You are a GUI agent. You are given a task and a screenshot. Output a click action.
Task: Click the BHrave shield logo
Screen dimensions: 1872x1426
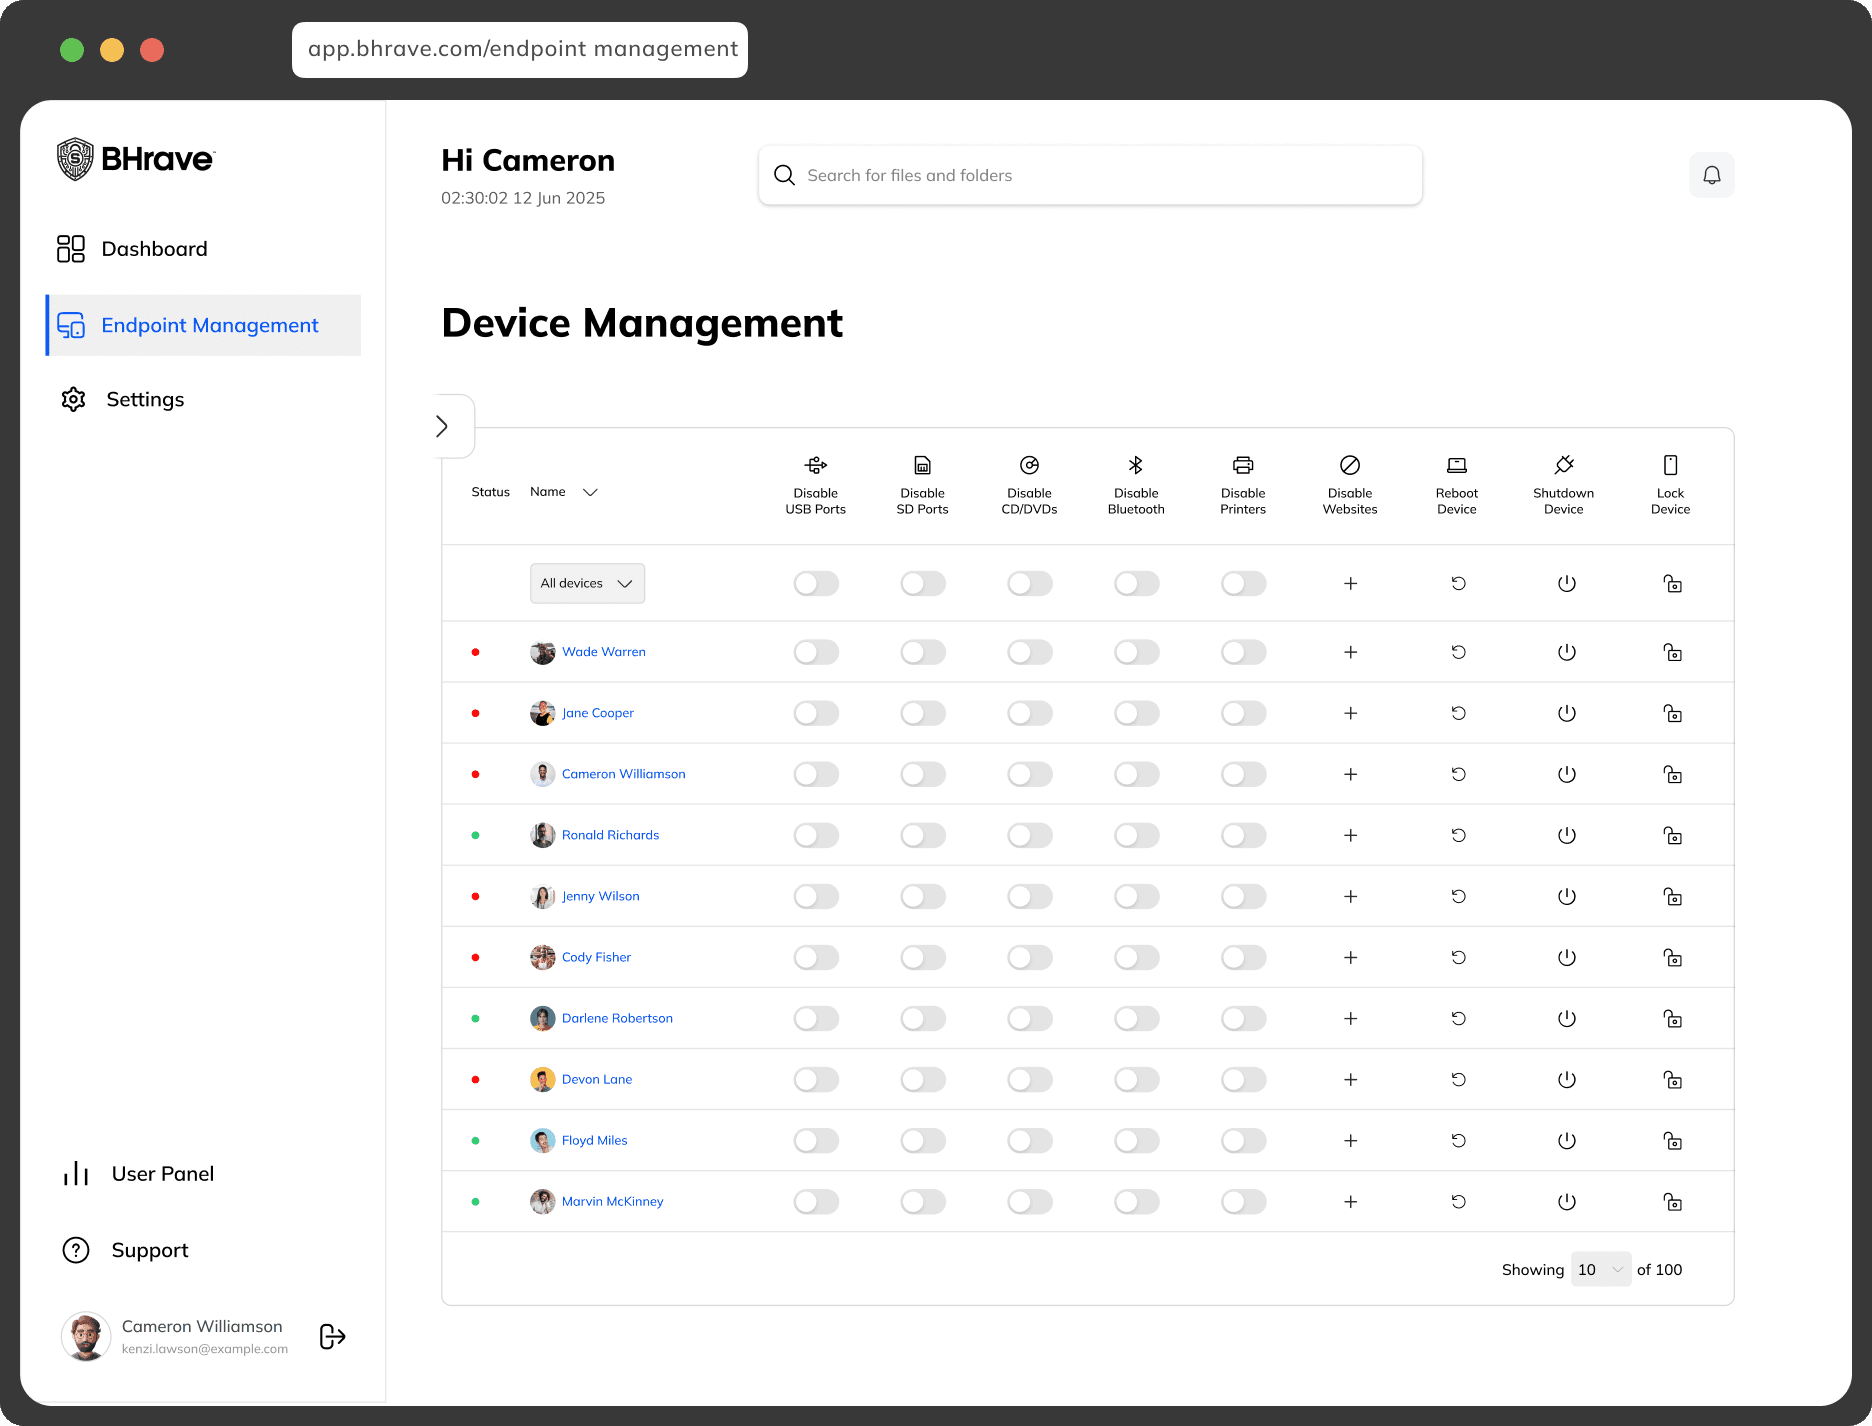pos(75,159)
